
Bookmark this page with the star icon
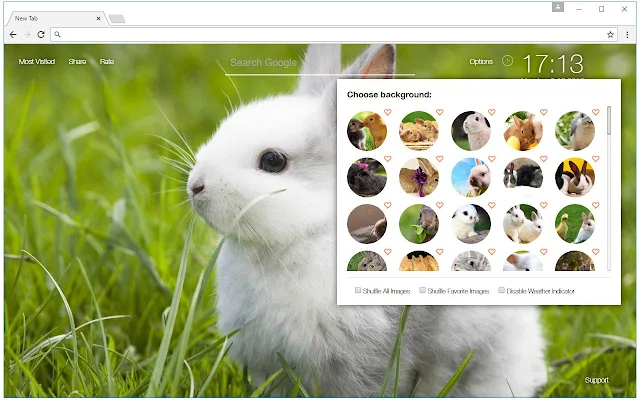coord(610,35)
